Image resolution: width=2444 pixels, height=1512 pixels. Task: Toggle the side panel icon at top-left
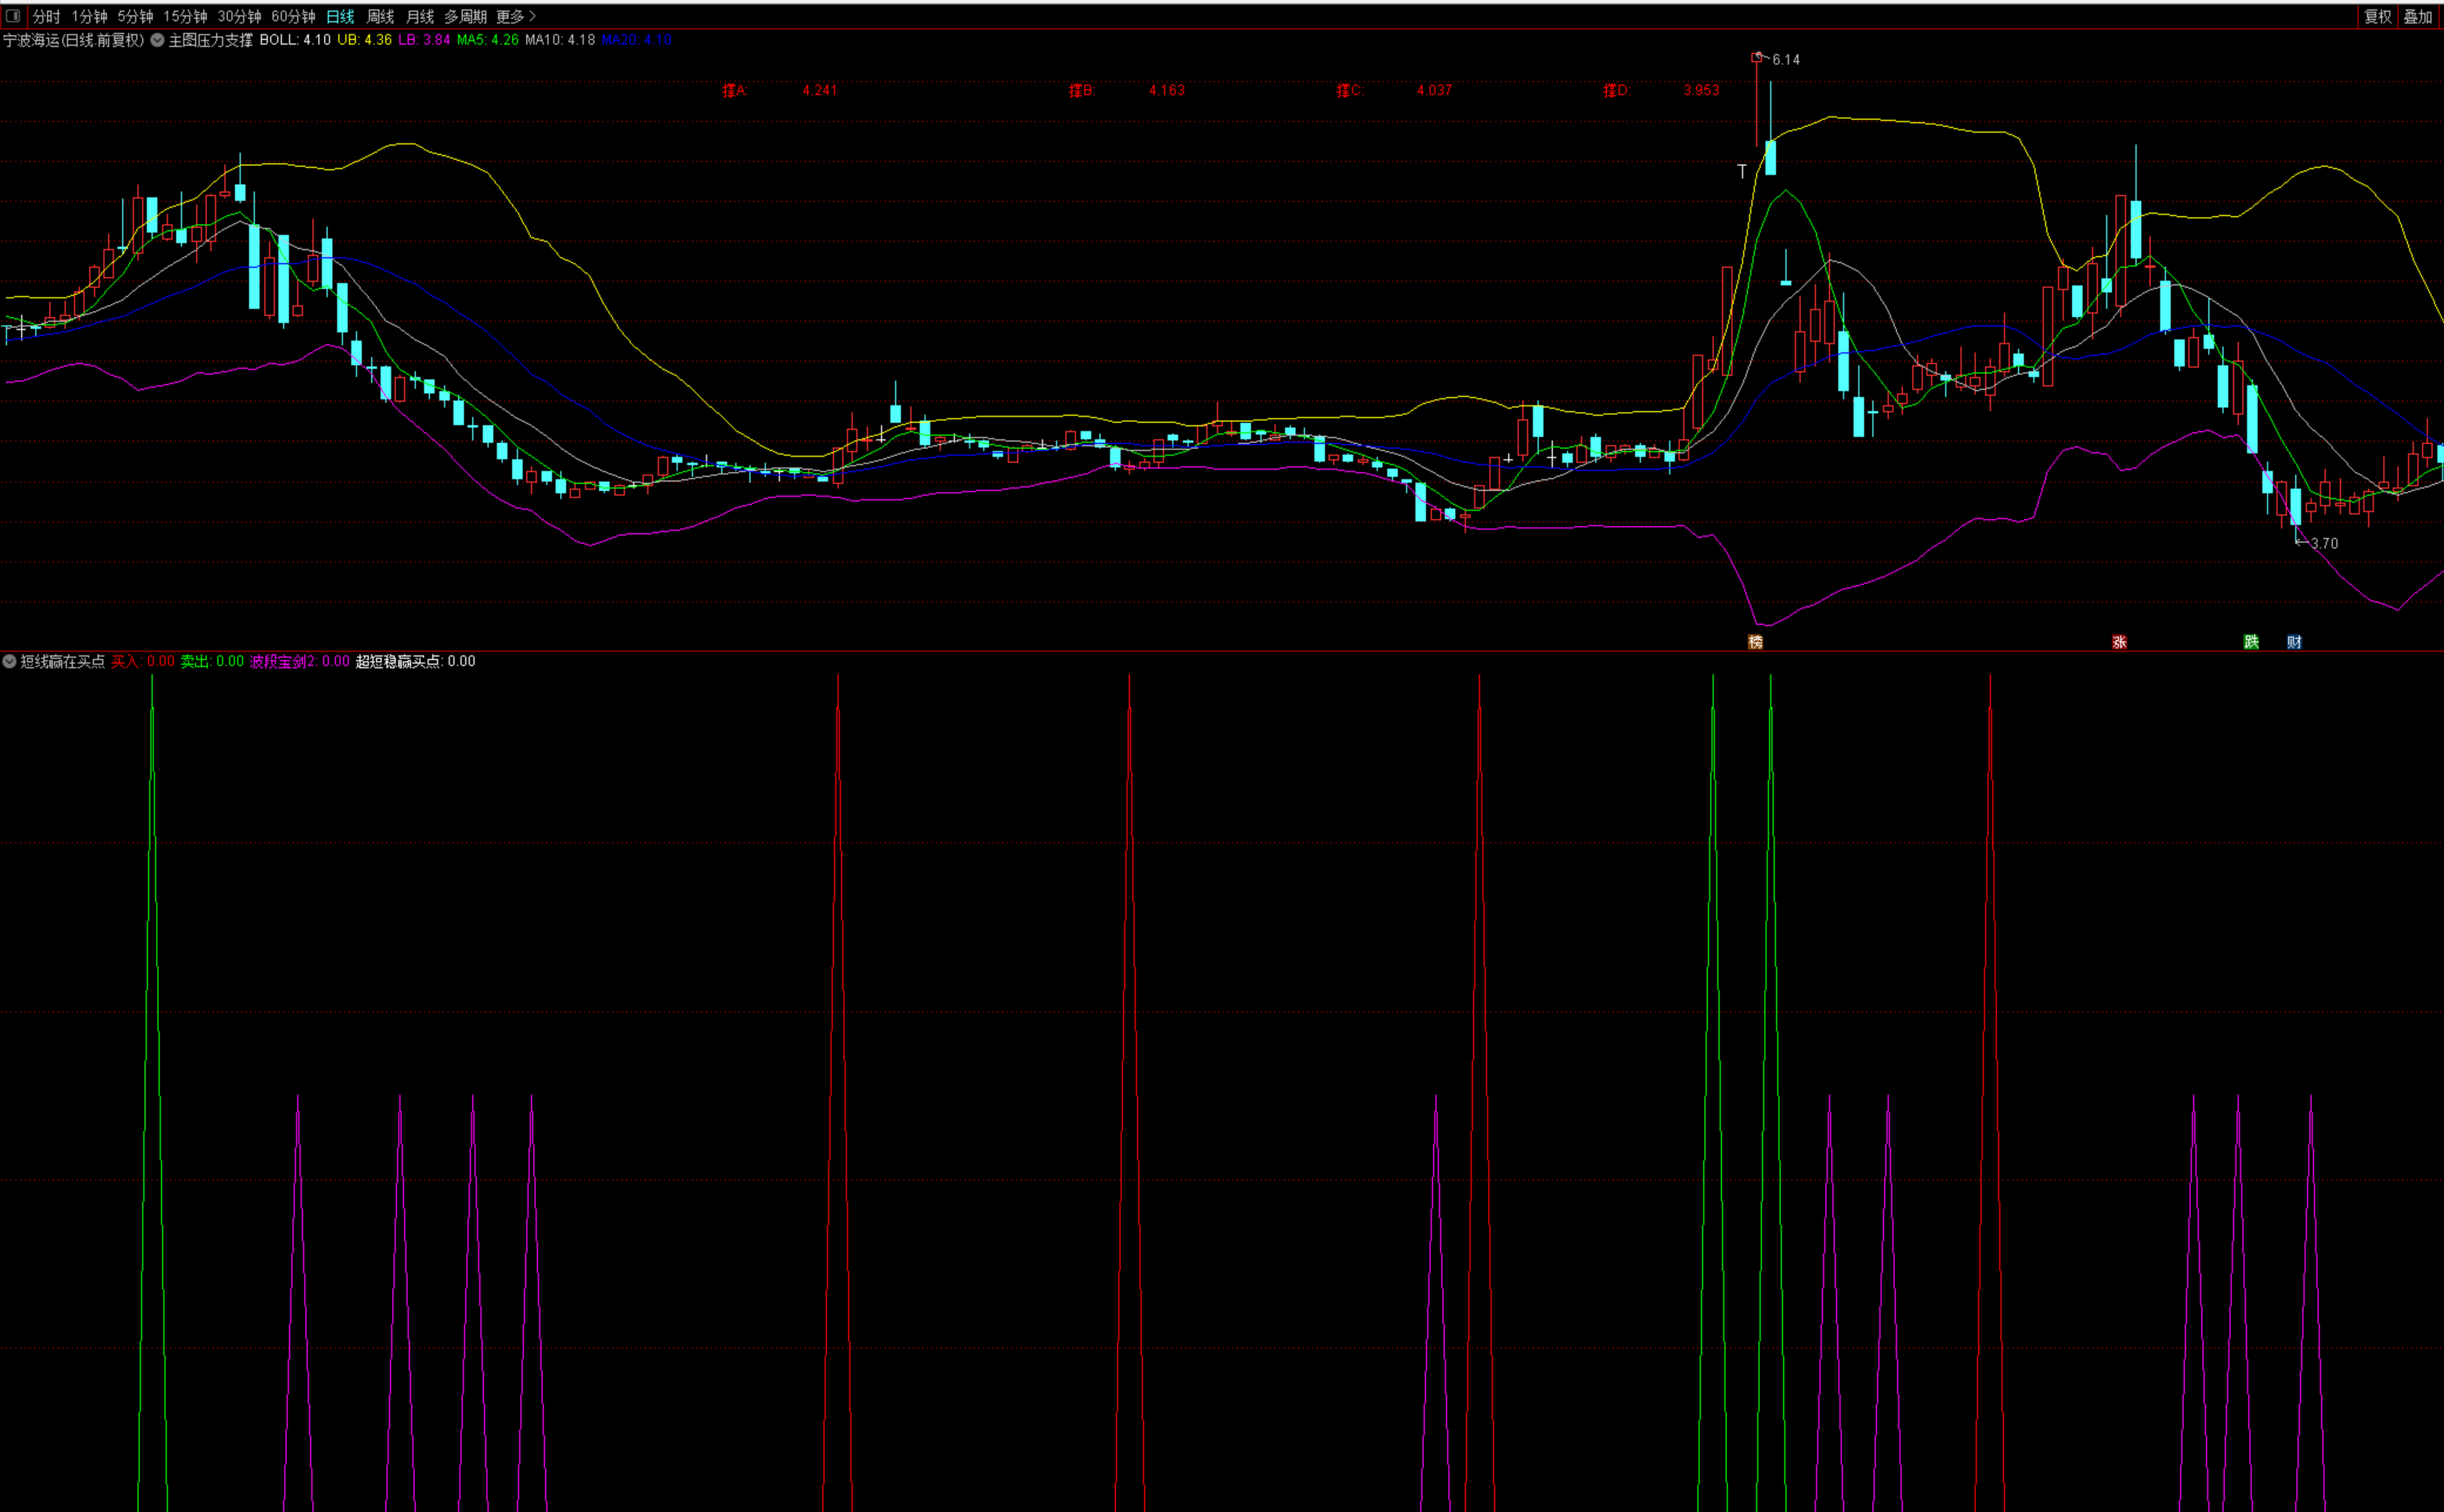(13, 16)
